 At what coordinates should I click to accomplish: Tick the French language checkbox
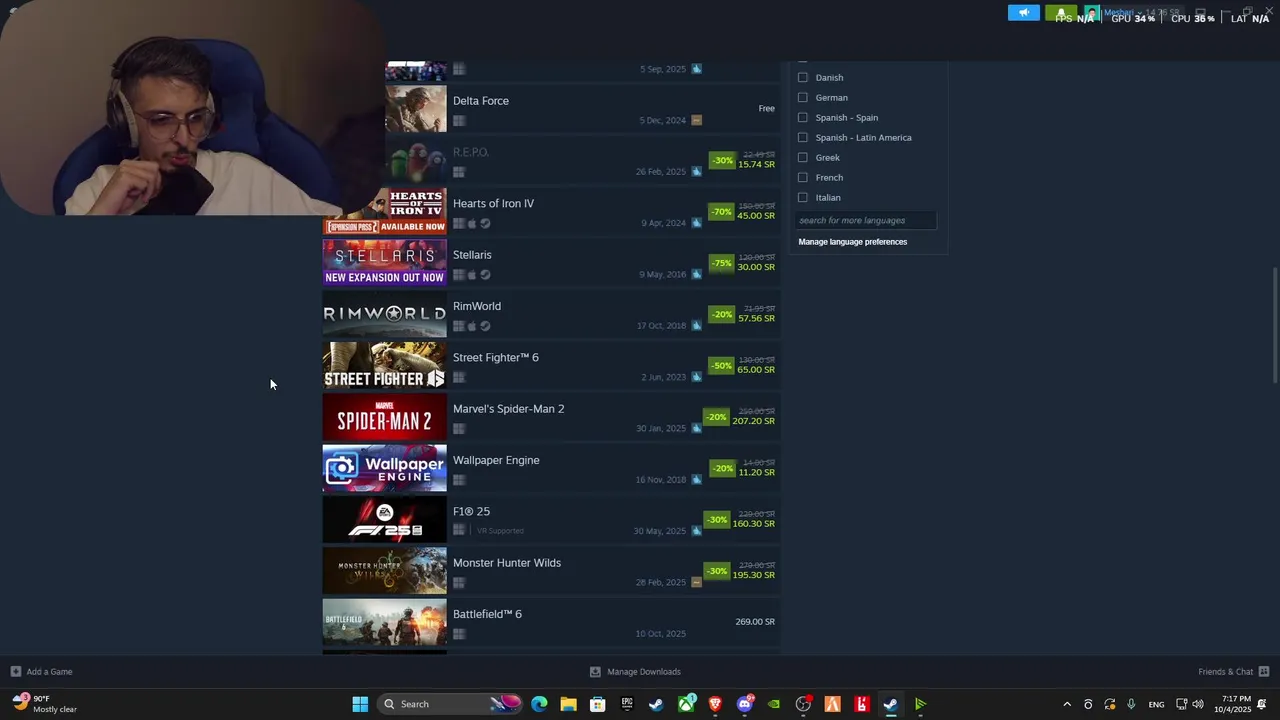click(803, 177)
